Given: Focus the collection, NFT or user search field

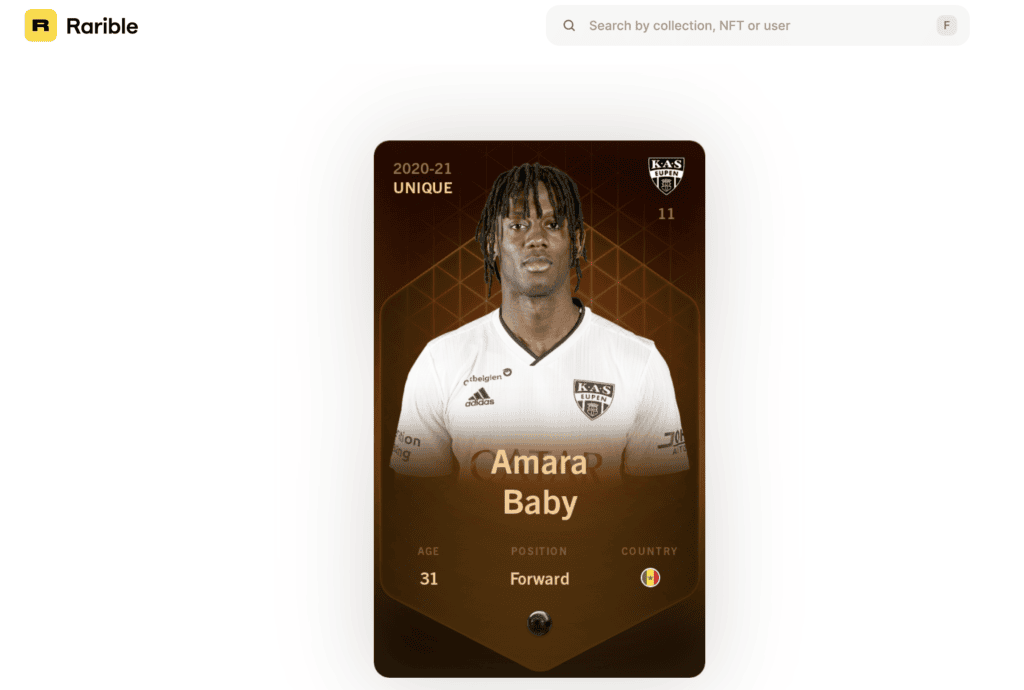Looking at the screenshot, I should click(757, 25).
